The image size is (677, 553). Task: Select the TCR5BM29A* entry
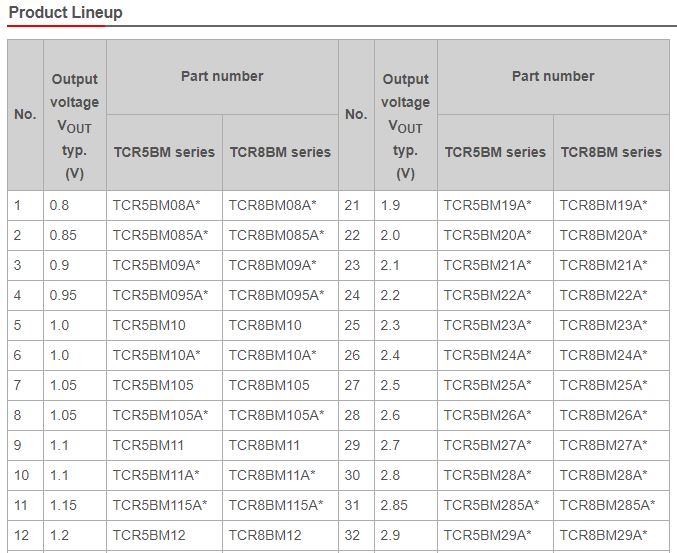click(488, 535)
